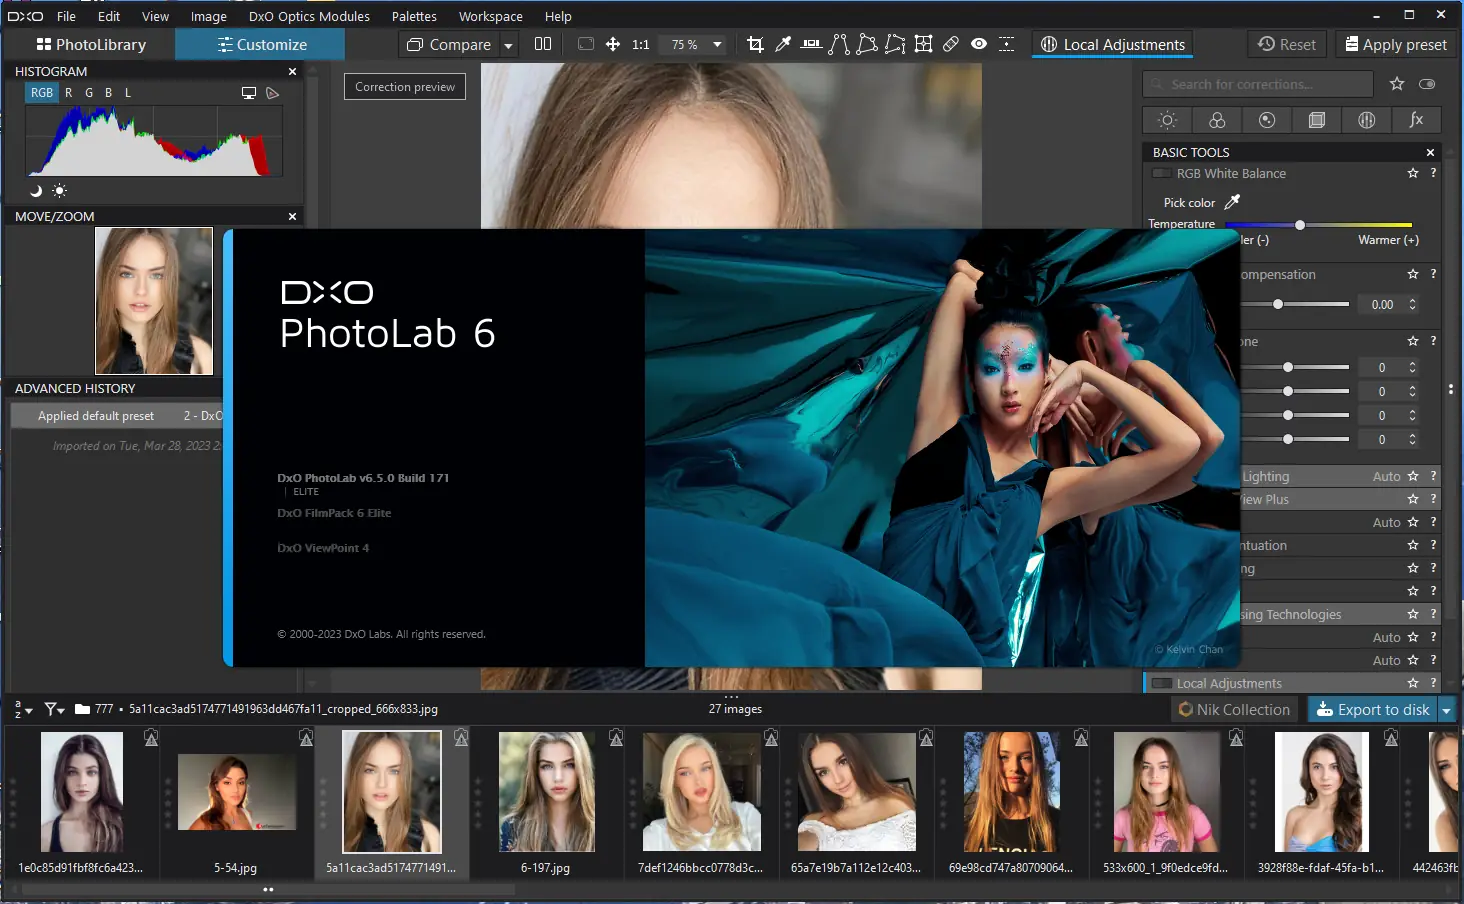Image resolution: width=1464 pixels, height=904 pixels.
Task: Launch the Nik Collection button
Action: [1234, 710]
